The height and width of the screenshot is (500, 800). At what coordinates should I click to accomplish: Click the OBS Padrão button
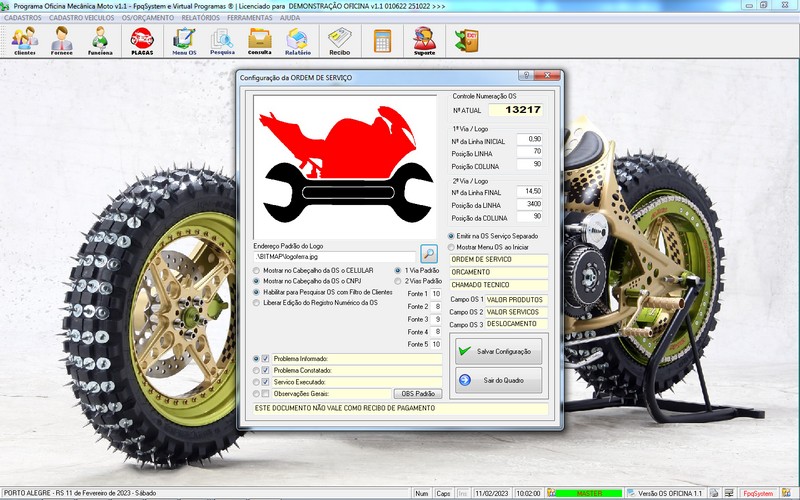coord(418,394)
